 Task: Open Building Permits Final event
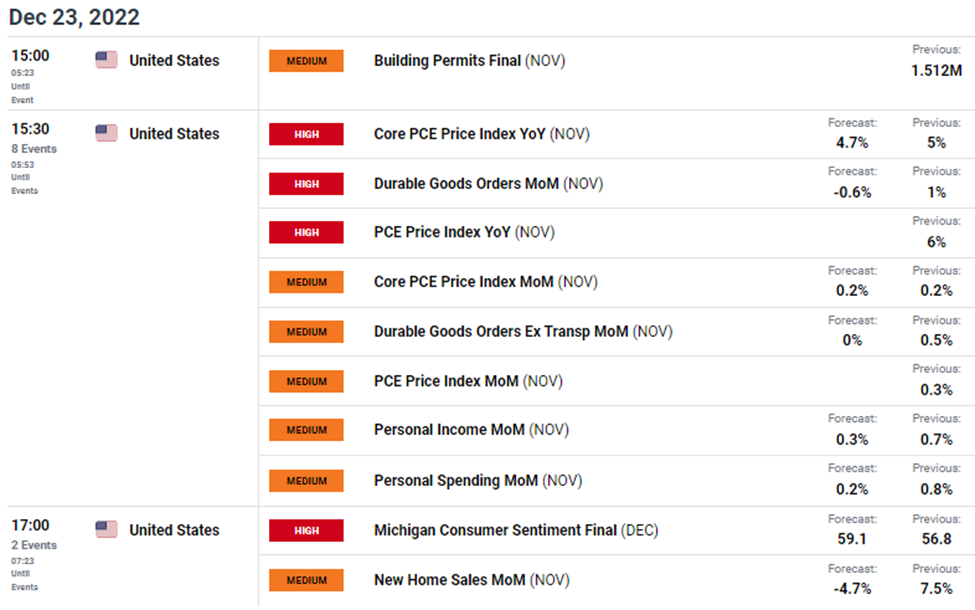coord(447,61)
